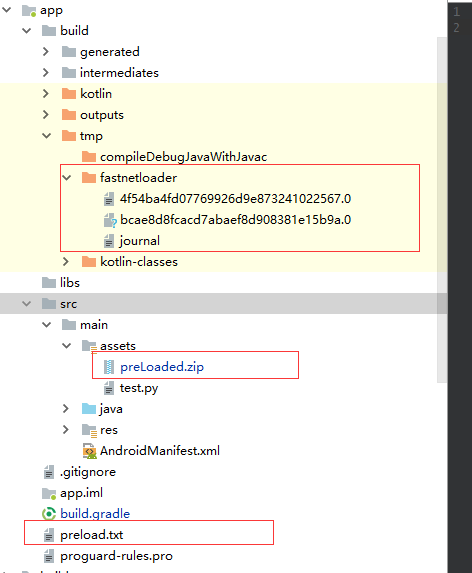Expand the java source folder
The image size is (472, 573).
click(66, 409)
